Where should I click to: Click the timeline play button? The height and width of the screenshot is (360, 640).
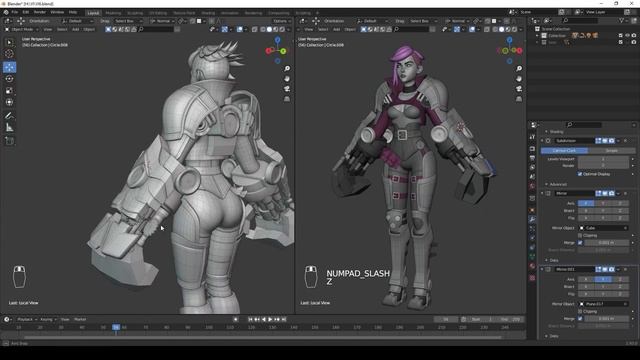[270, 320]
